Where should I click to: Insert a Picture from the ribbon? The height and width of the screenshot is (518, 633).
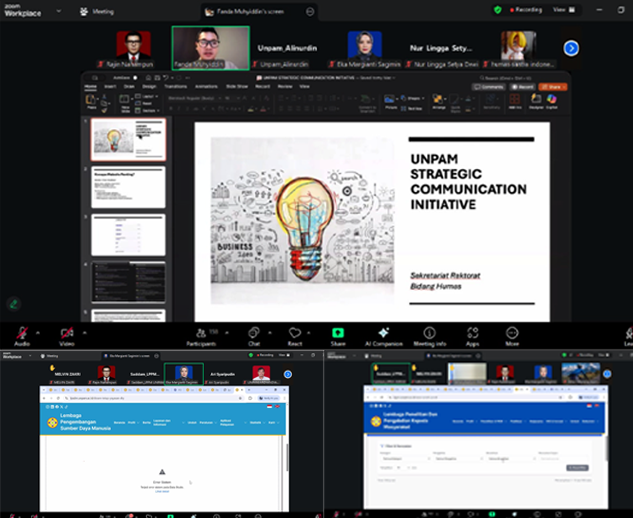(x=390, y=99)
